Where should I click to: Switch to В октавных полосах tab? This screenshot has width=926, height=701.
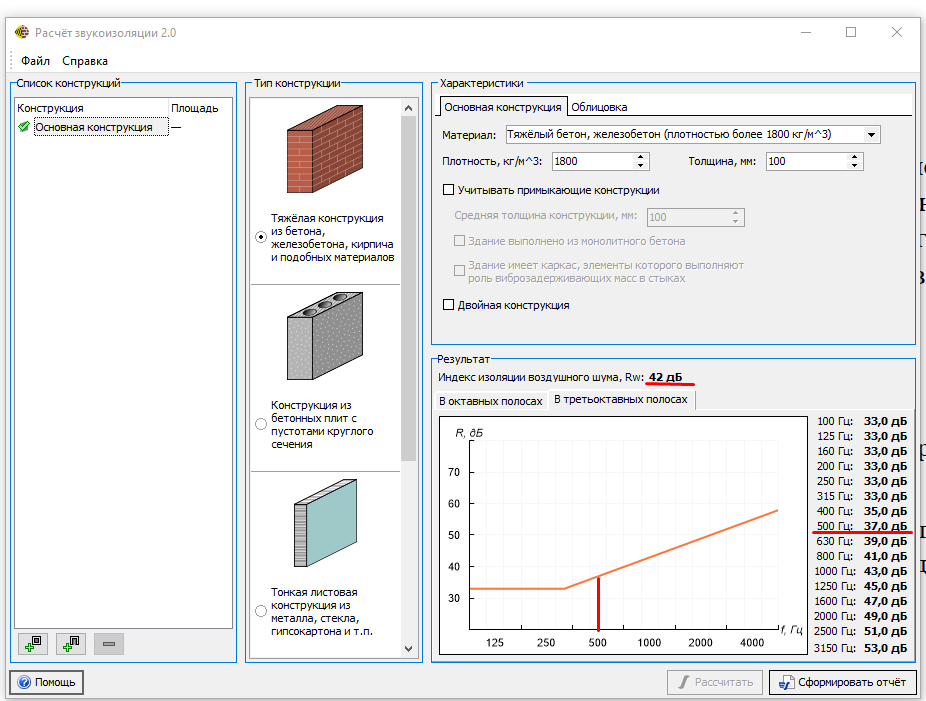point(490,400)
